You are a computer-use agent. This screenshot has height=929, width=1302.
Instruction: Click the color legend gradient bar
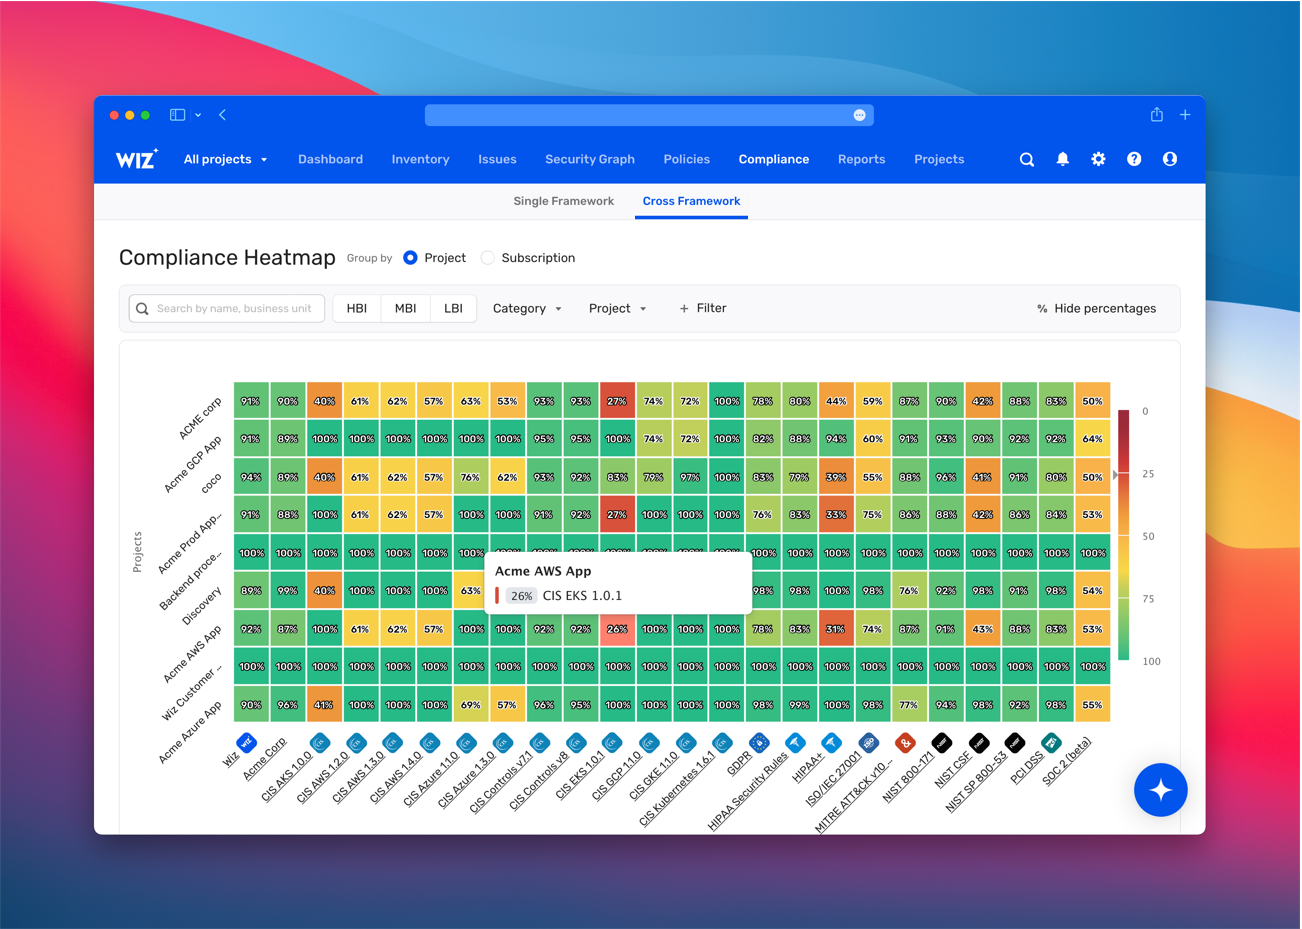1124,535
